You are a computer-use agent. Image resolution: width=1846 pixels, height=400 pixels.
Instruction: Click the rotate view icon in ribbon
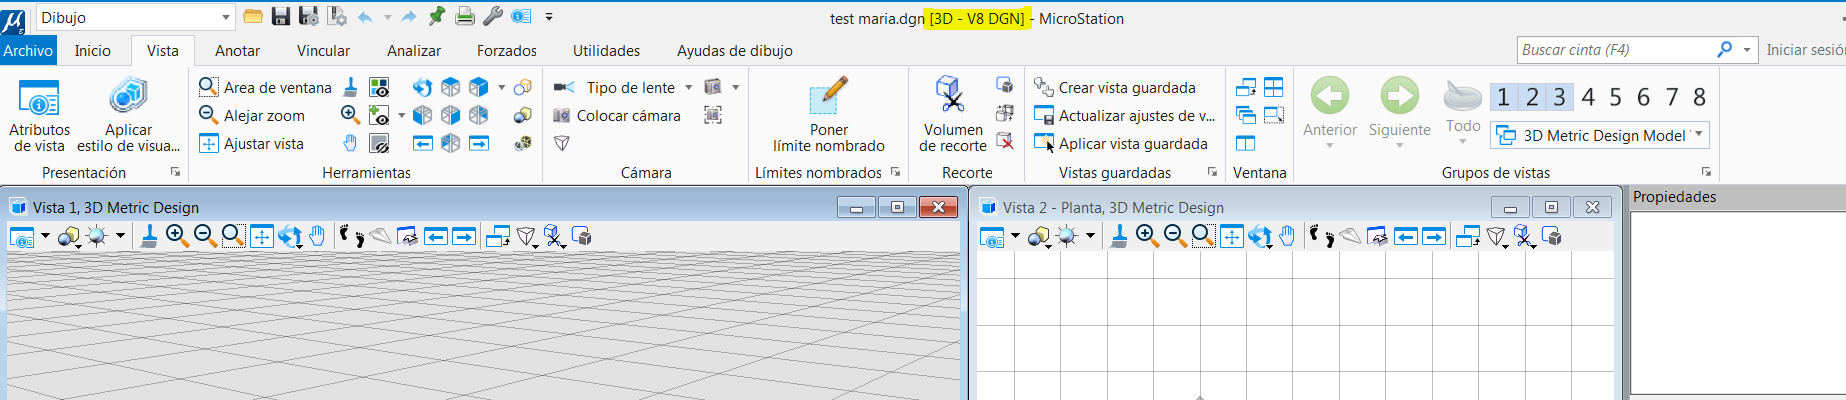tap(423, 87)
